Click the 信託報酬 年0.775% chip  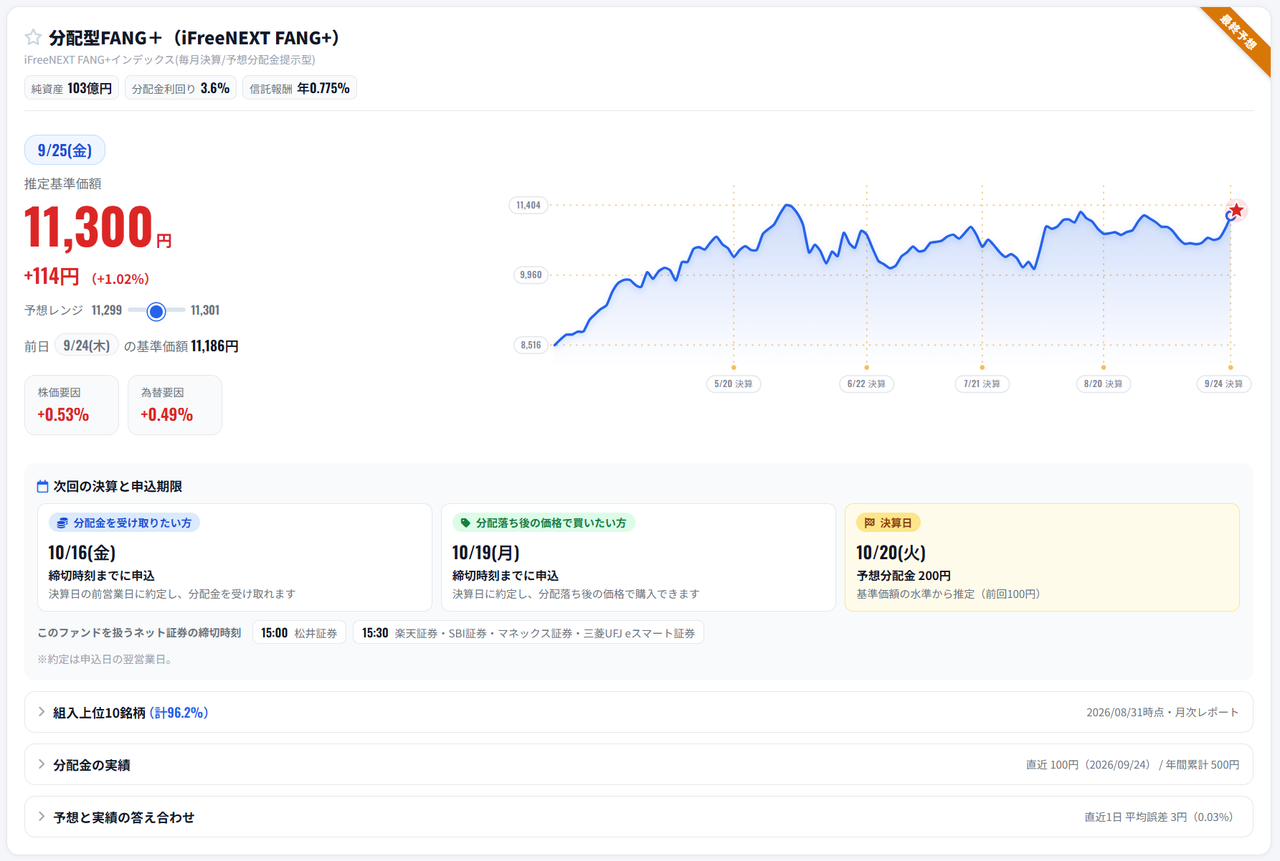coord(300,88)
